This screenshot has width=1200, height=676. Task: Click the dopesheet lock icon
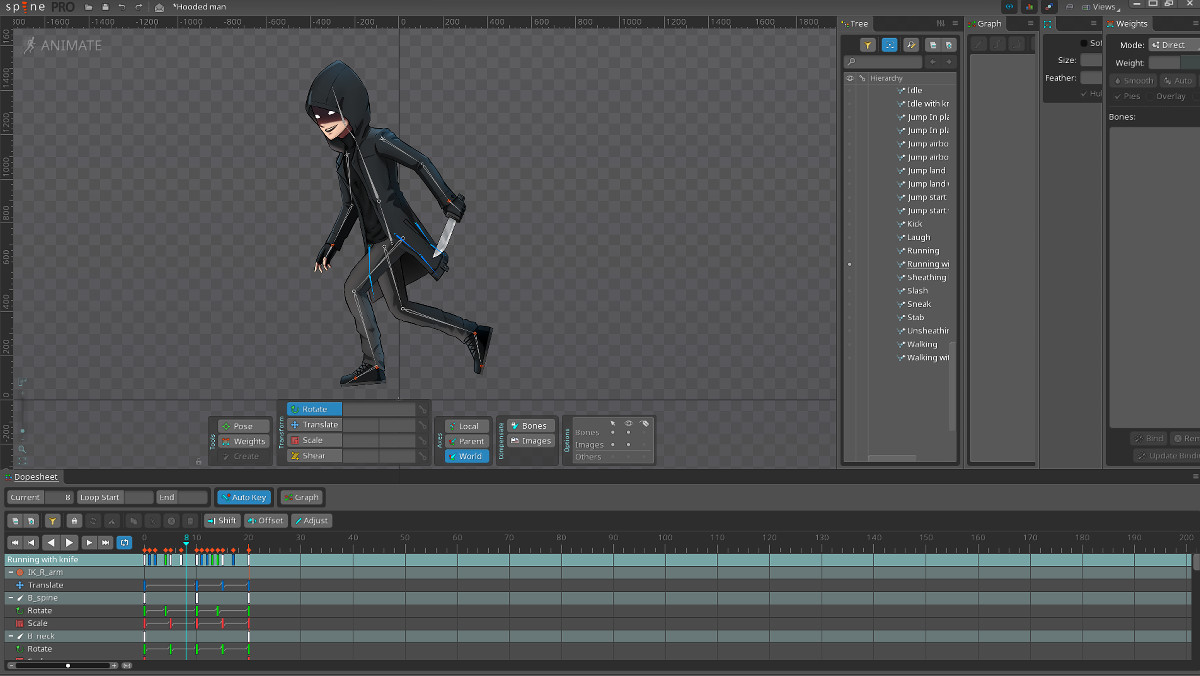[74, 521]
